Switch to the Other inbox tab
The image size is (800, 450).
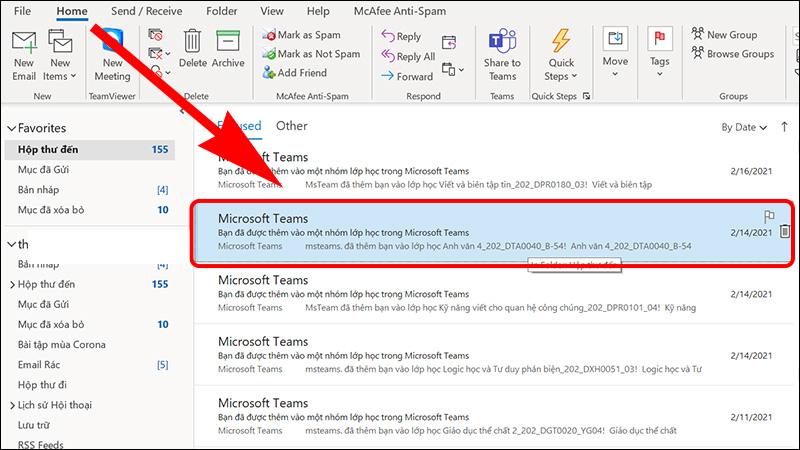(291, 126)
